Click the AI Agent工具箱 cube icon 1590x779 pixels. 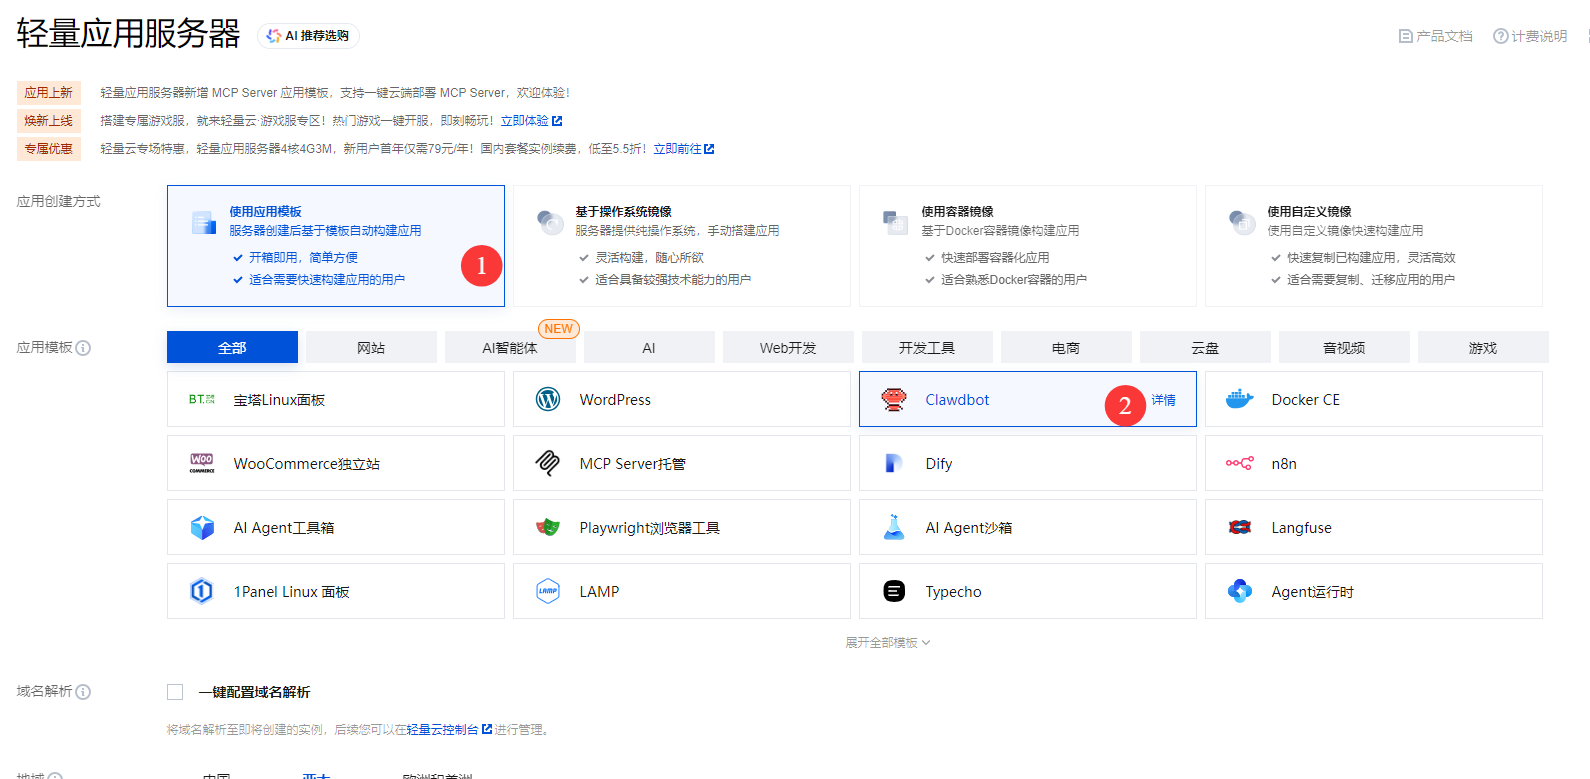point(202,527)
